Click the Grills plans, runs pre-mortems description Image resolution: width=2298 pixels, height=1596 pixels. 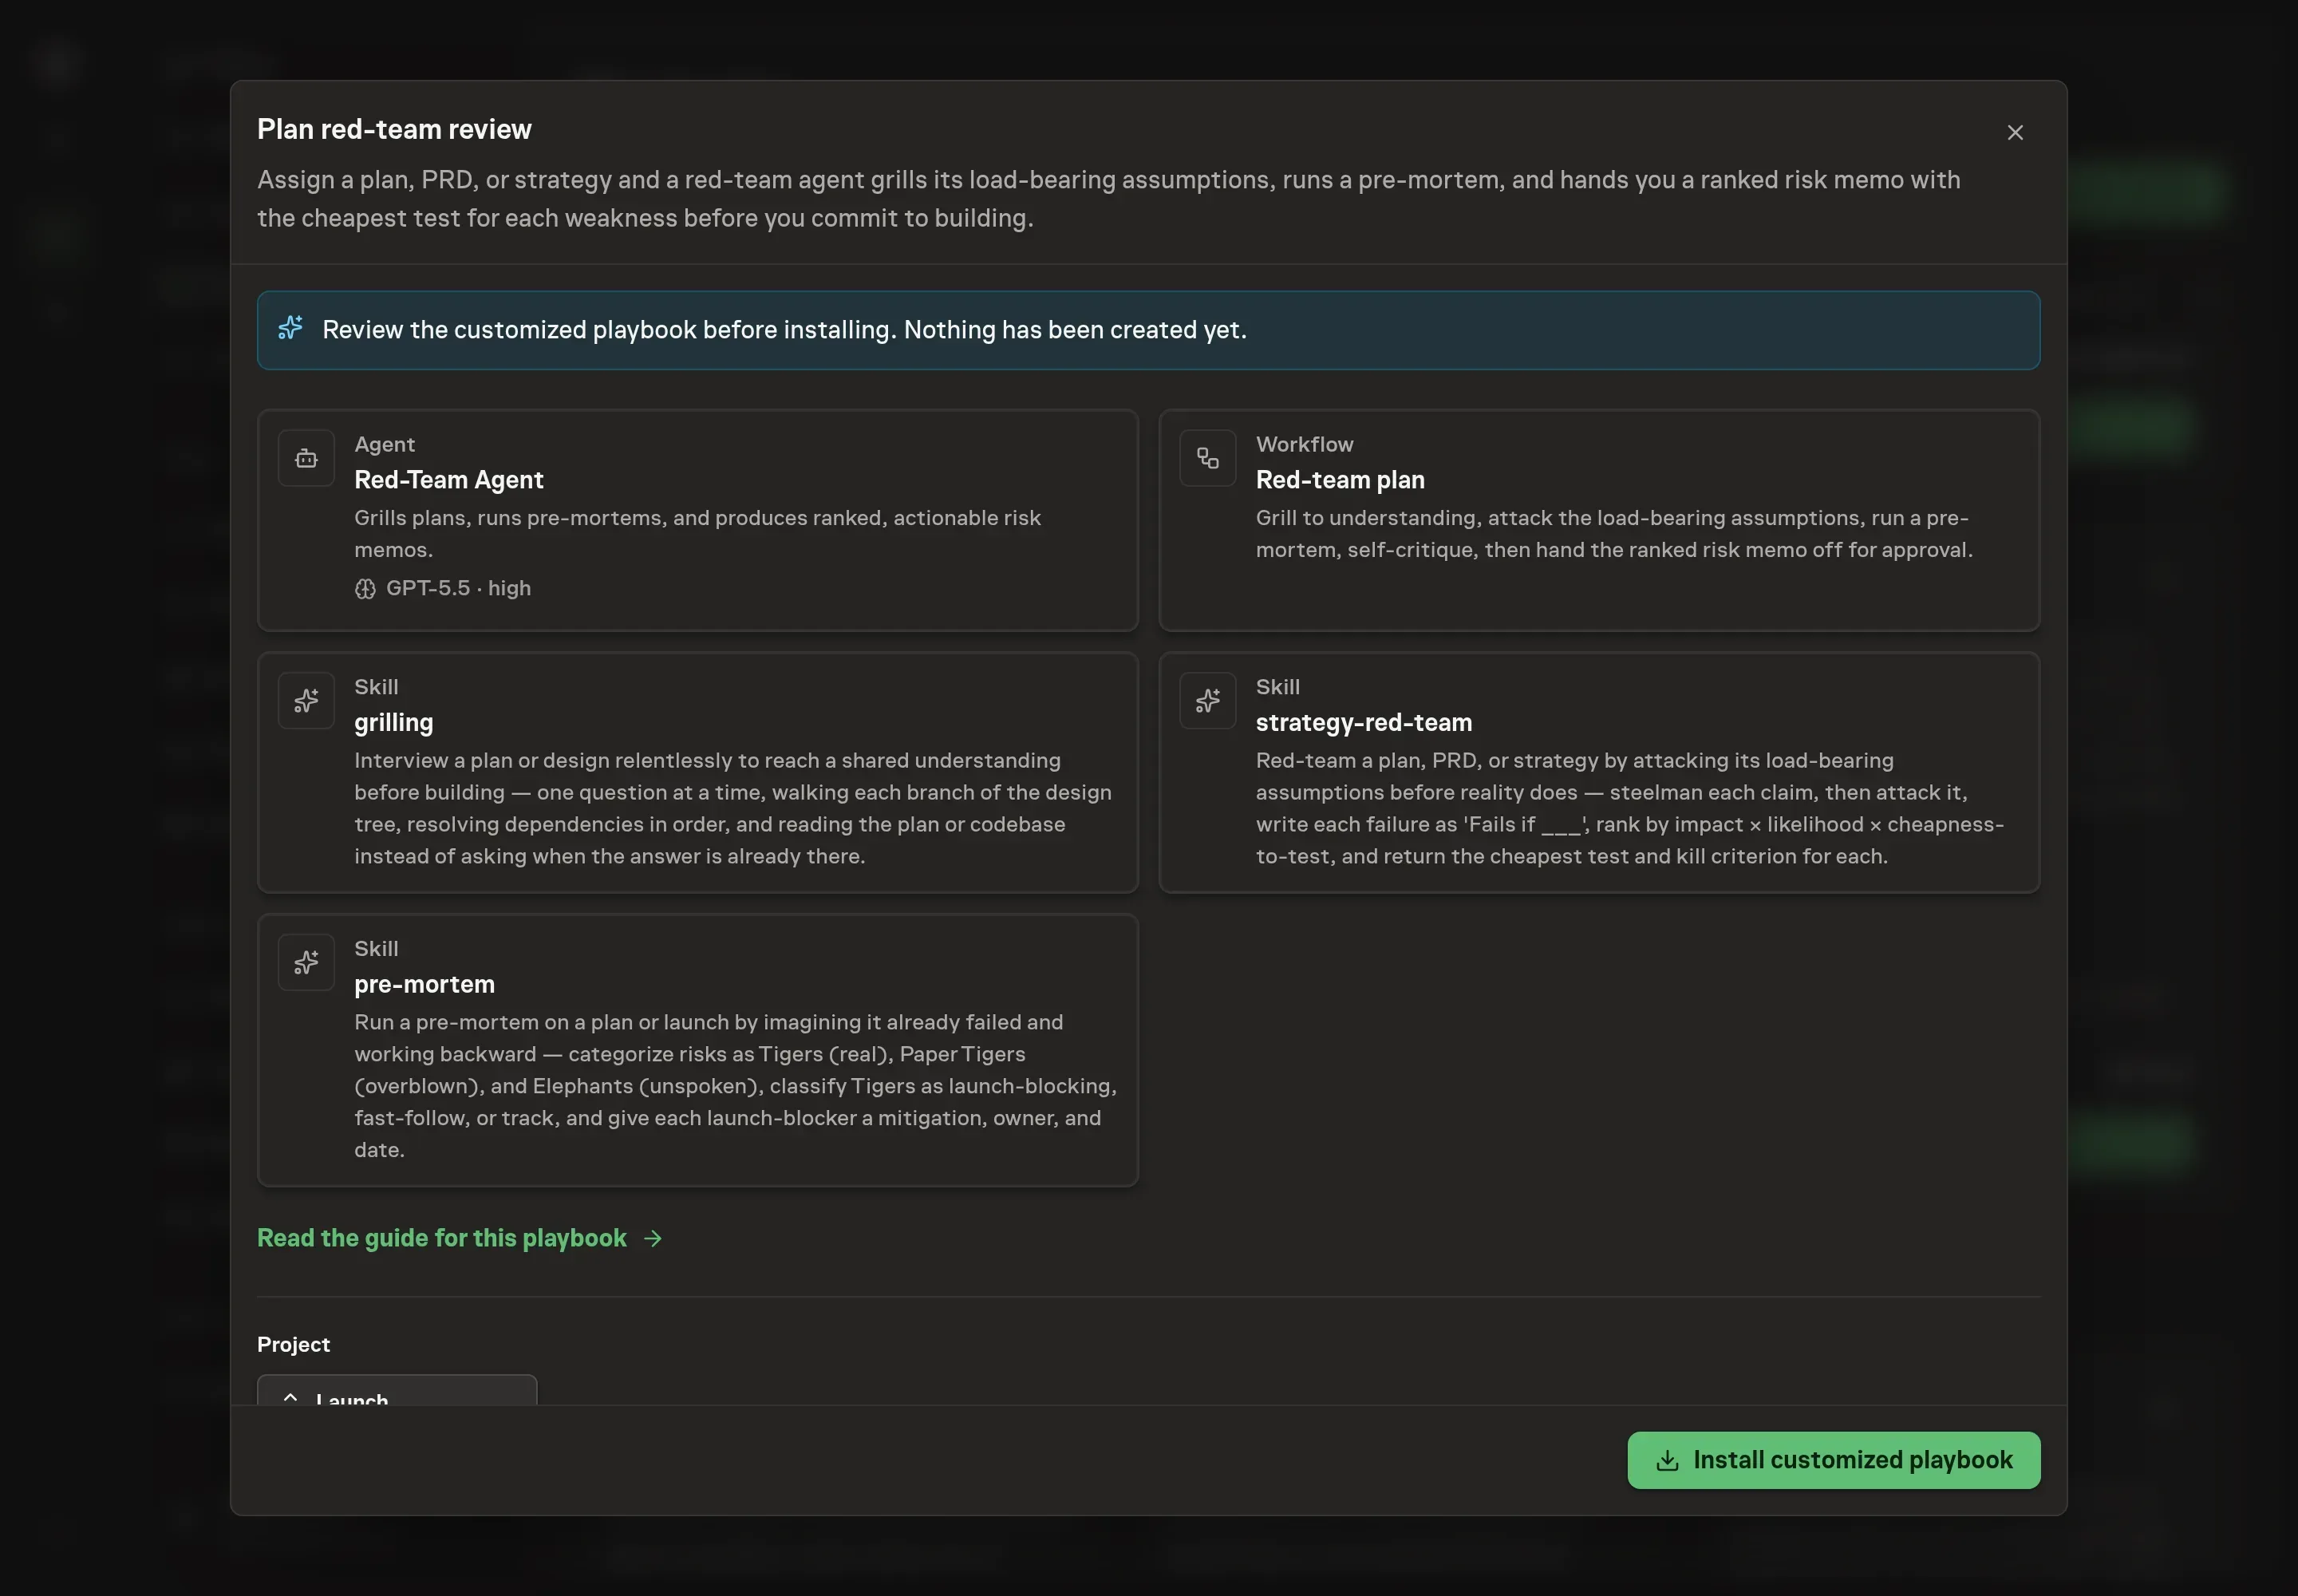click(697, 533)
